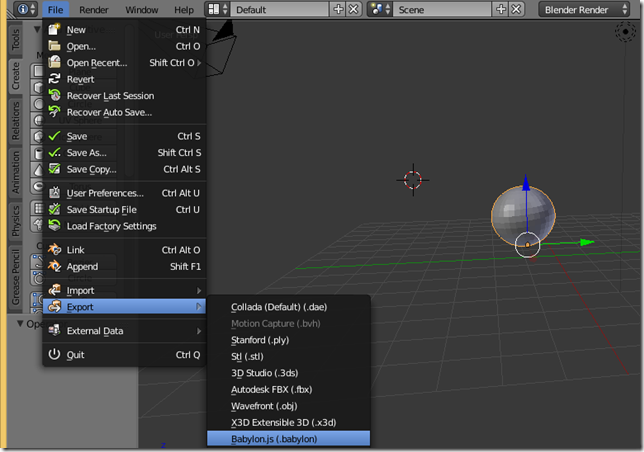Viewport: 644px width, 452px height.
Task: Open the Help menu
Action: click(184, 9)
